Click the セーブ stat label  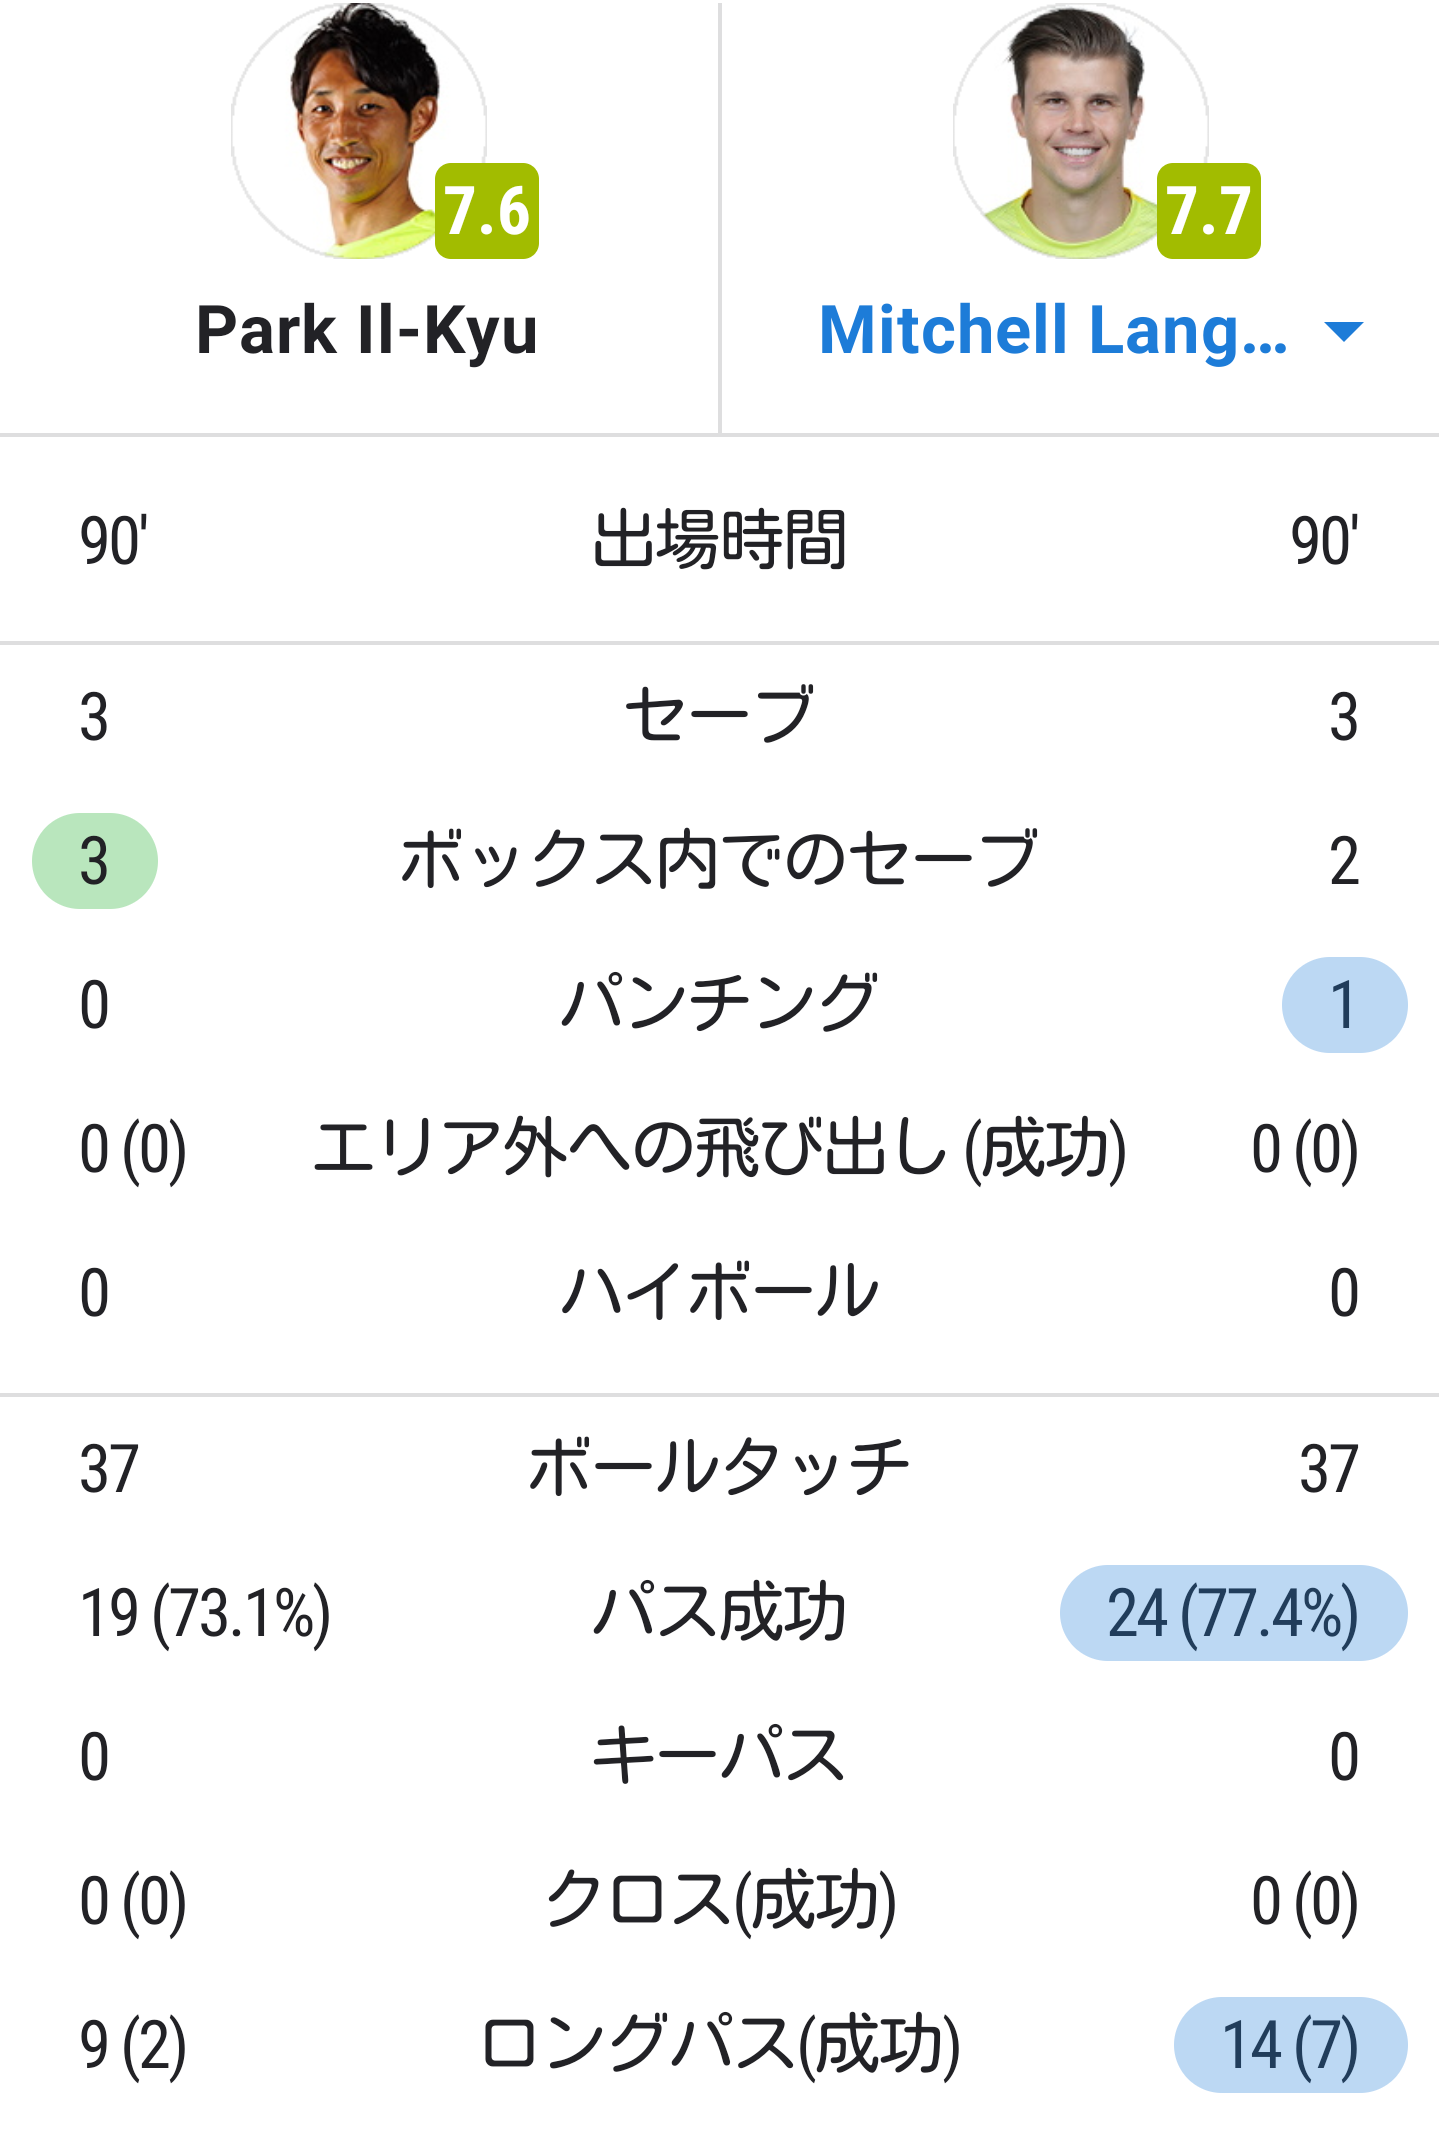click(x=719, y=716)
